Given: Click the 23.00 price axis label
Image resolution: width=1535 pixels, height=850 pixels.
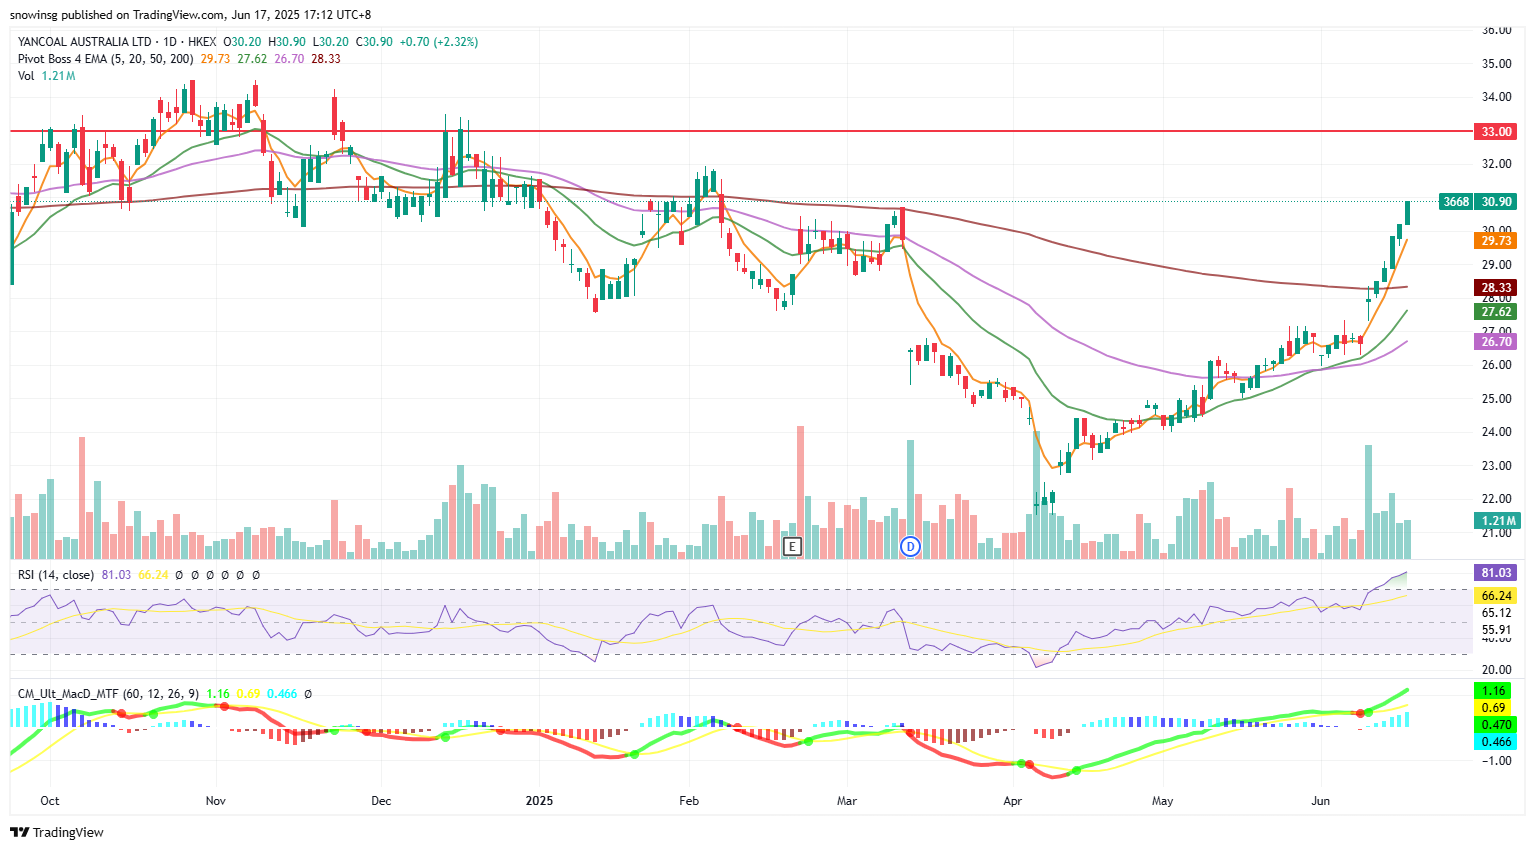Looking at the screenshot, I should tap(1496, 466).
